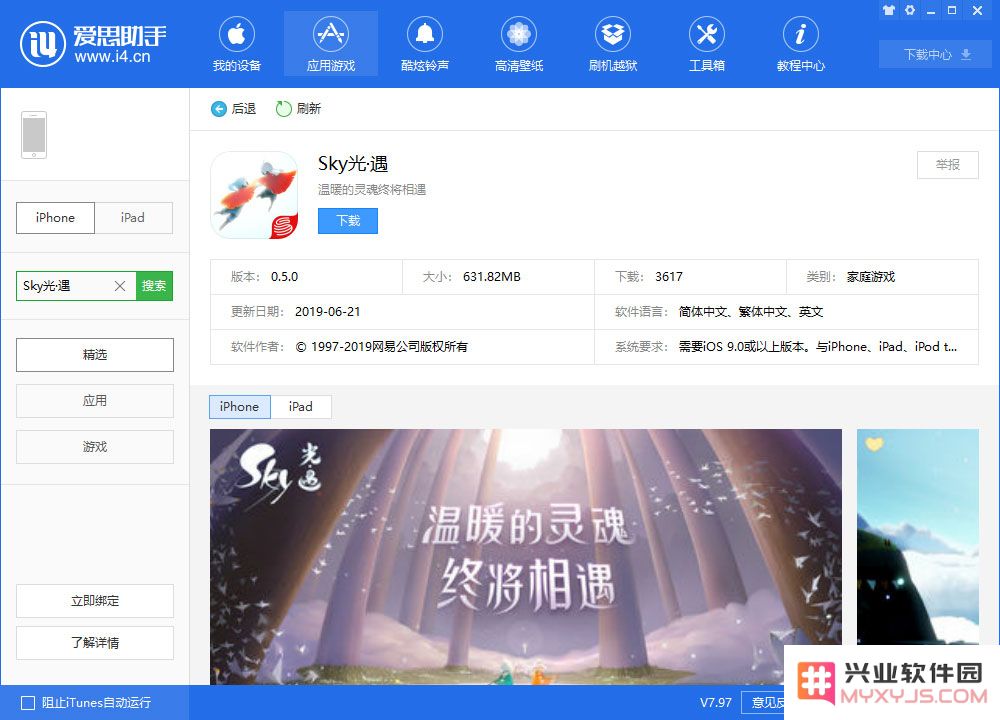
Task: Click update date 2019-06-21
Action: tap(327, 312)
